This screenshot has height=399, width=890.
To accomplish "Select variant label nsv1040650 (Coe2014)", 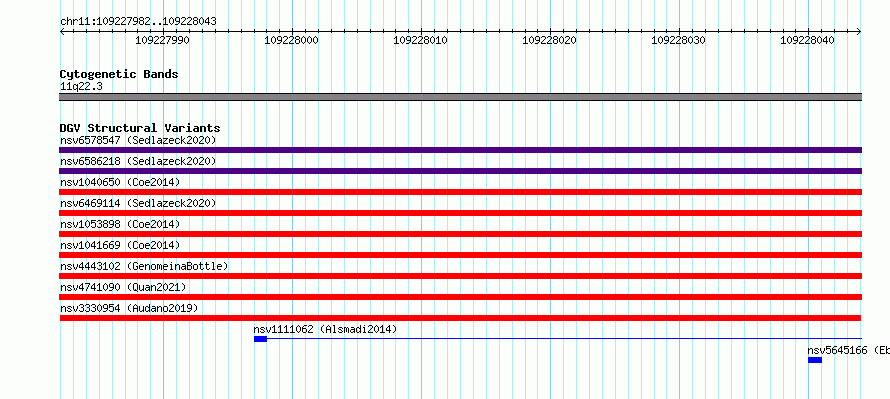I will click(x=120, y=182).
